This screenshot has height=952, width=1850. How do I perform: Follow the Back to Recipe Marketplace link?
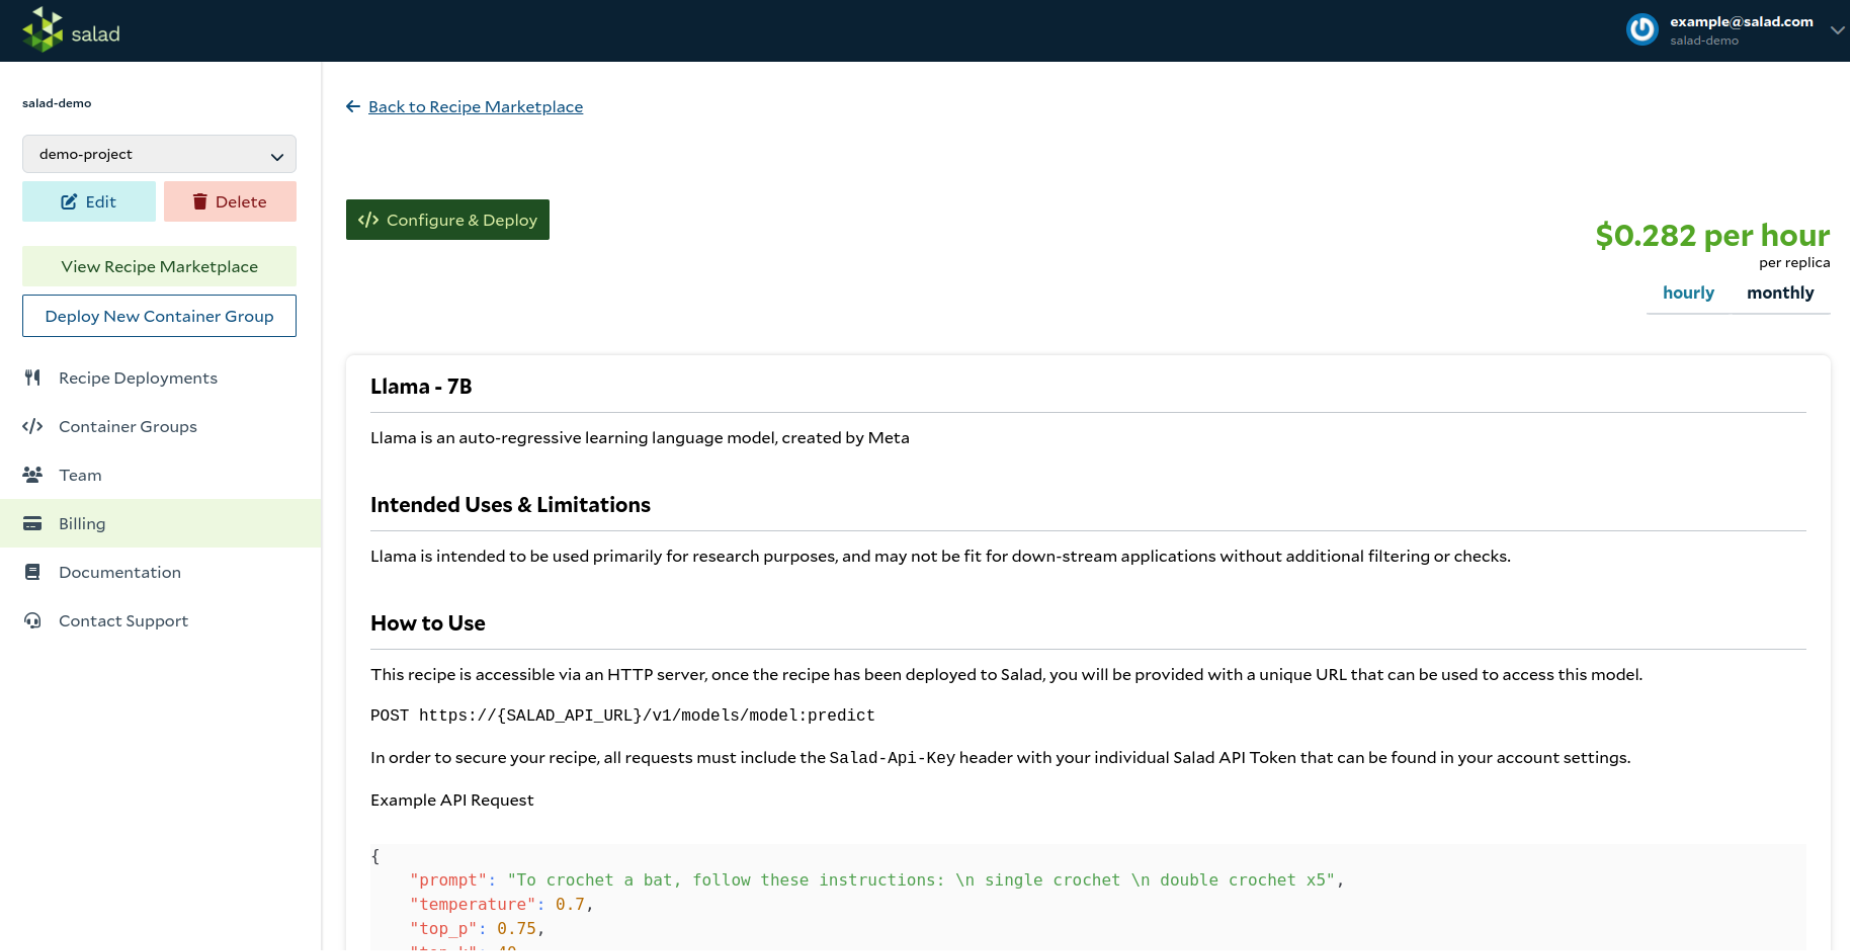tap(475, 107)
